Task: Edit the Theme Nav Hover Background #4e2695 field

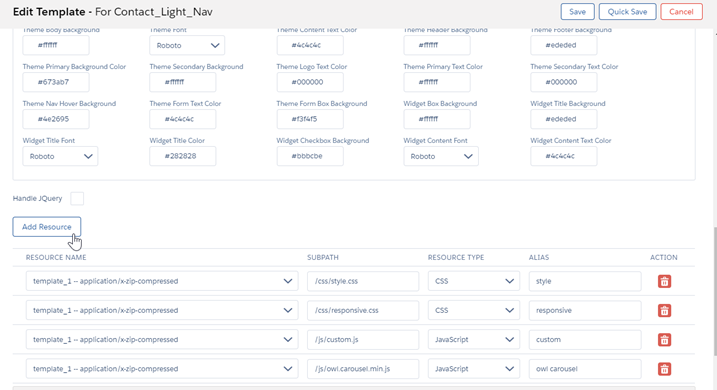Action: coord(56,119)
